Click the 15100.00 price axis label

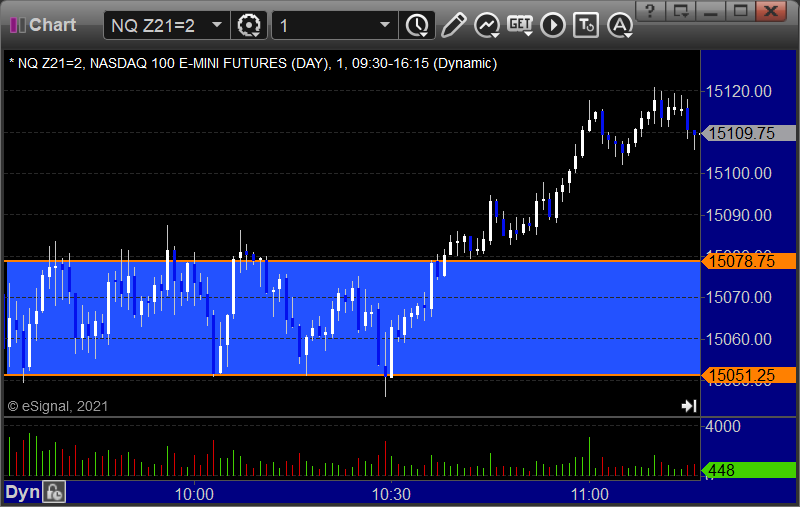tap(738, 173)
